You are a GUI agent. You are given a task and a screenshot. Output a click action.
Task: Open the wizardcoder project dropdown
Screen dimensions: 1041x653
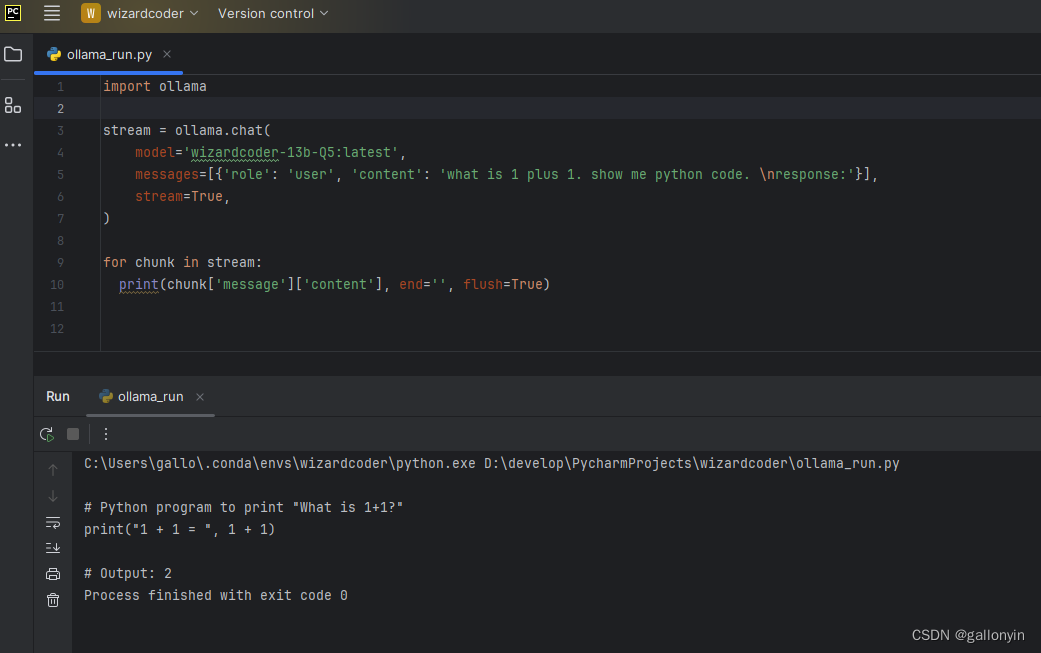coord(140,13)
